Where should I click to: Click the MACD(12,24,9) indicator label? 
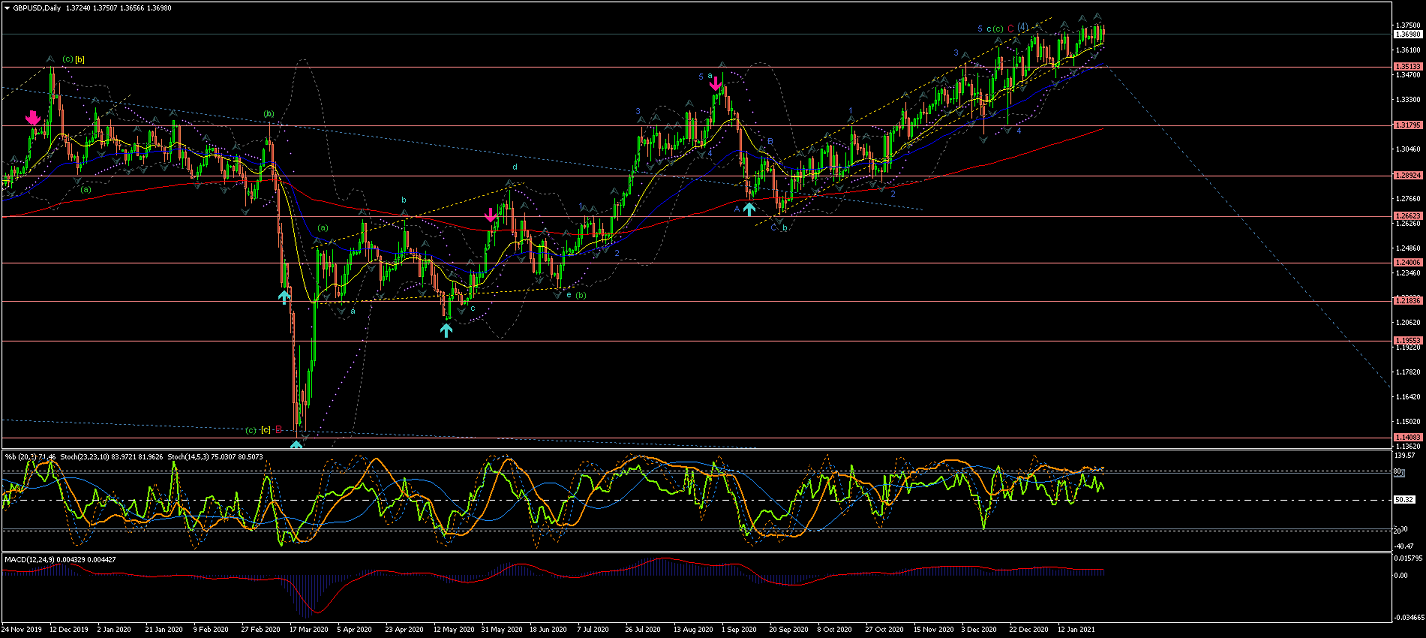30,557
